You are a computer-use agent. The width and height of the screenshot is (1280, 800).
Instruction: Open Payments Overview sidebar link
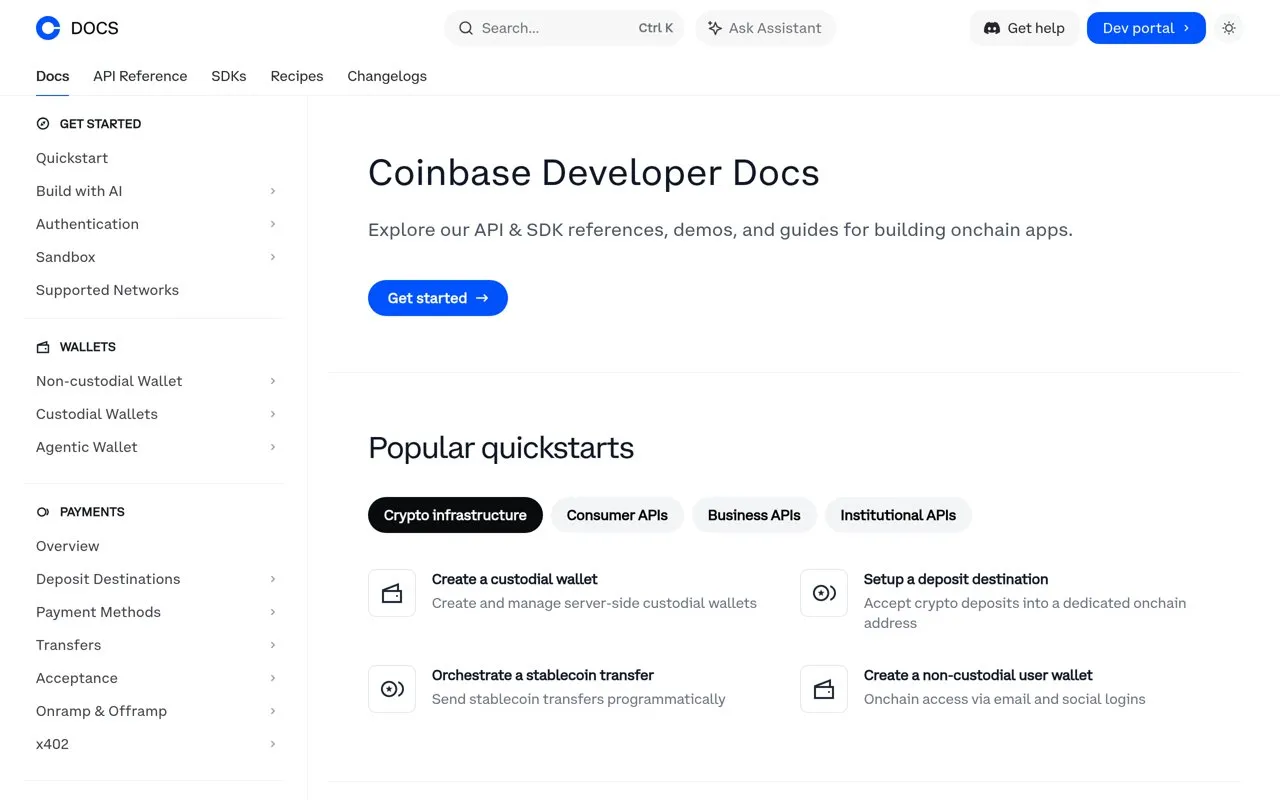(68, 546)
